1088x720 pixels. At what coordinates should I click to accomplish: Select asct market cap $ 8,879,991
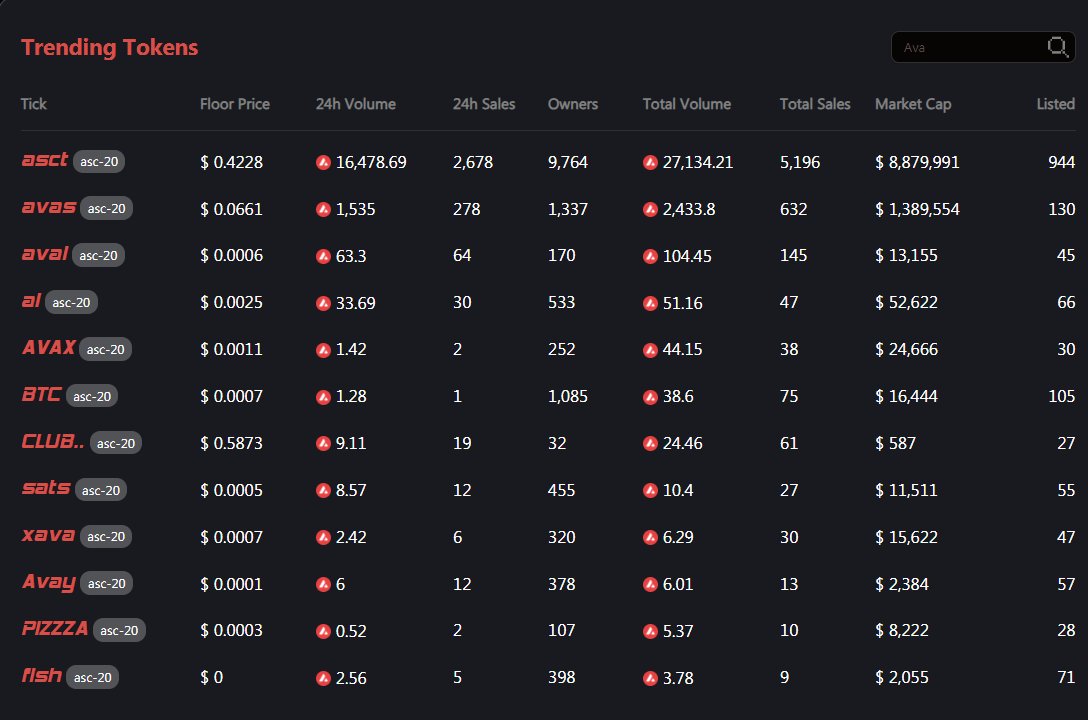click(917, 162)
